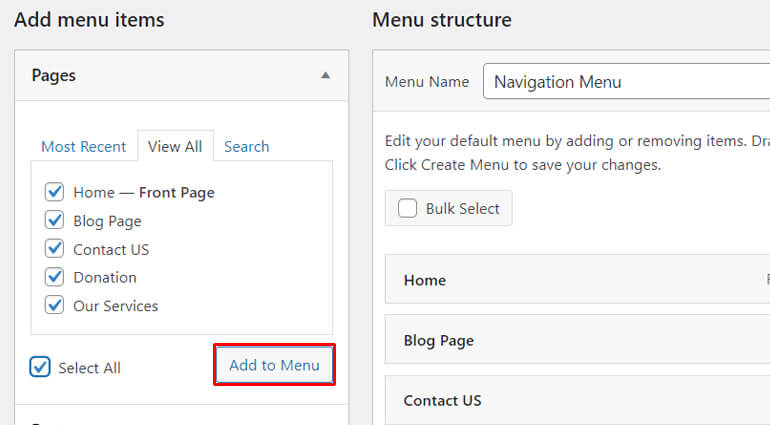This screenshot has width=770, height=425.
Task: Toggle the Select All checkbox
Action: point(40,367)
